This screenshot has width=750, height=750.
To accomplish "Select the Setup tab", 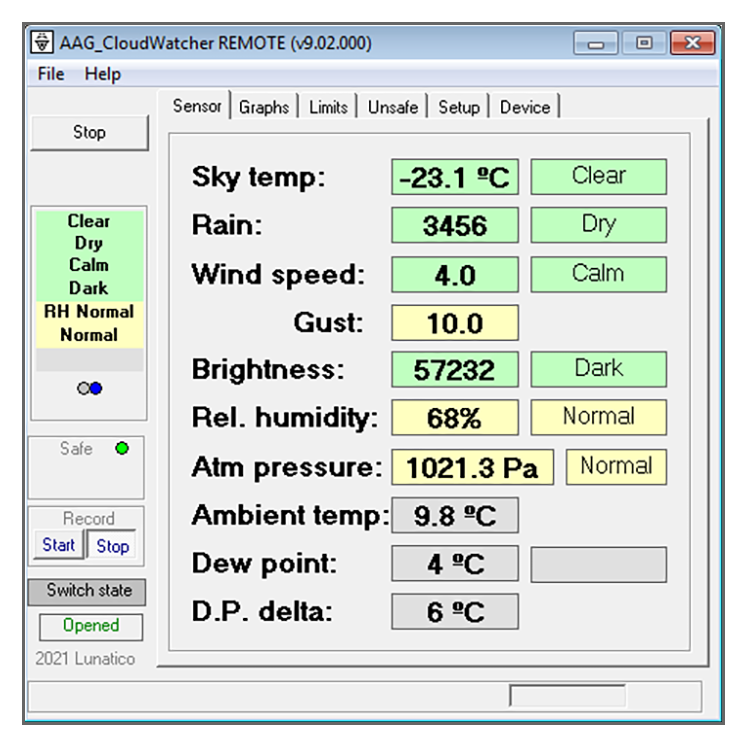I will pyautogui.click(x=459, y=107).
